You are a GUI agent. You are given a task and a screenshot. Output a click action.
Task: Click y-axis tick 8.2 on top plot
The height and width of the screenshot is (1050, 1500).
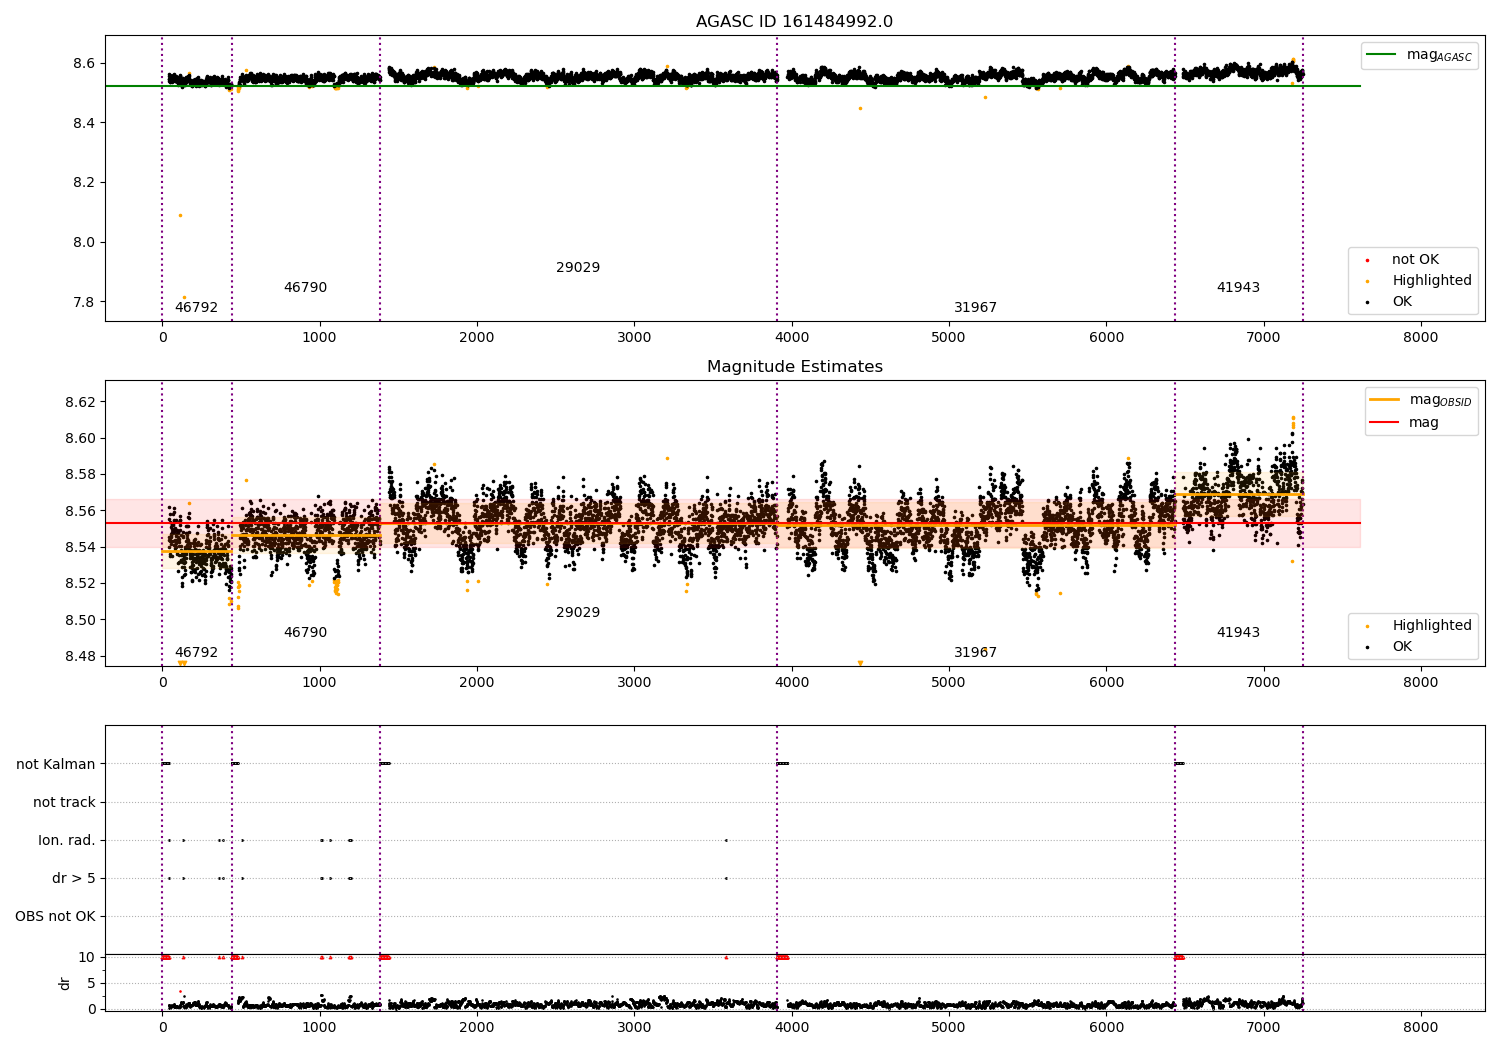[84, 183]
